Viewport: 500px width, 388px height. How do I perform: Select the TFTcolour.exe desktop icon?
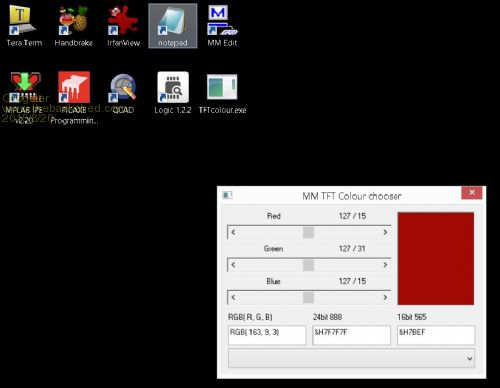222,94
